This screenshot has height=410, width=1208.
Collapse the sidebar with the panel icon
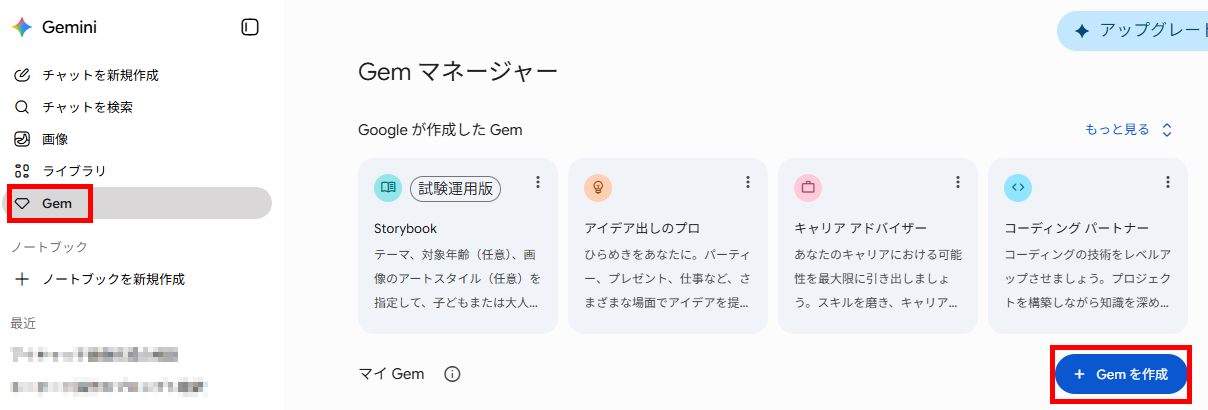pos(250,27)
